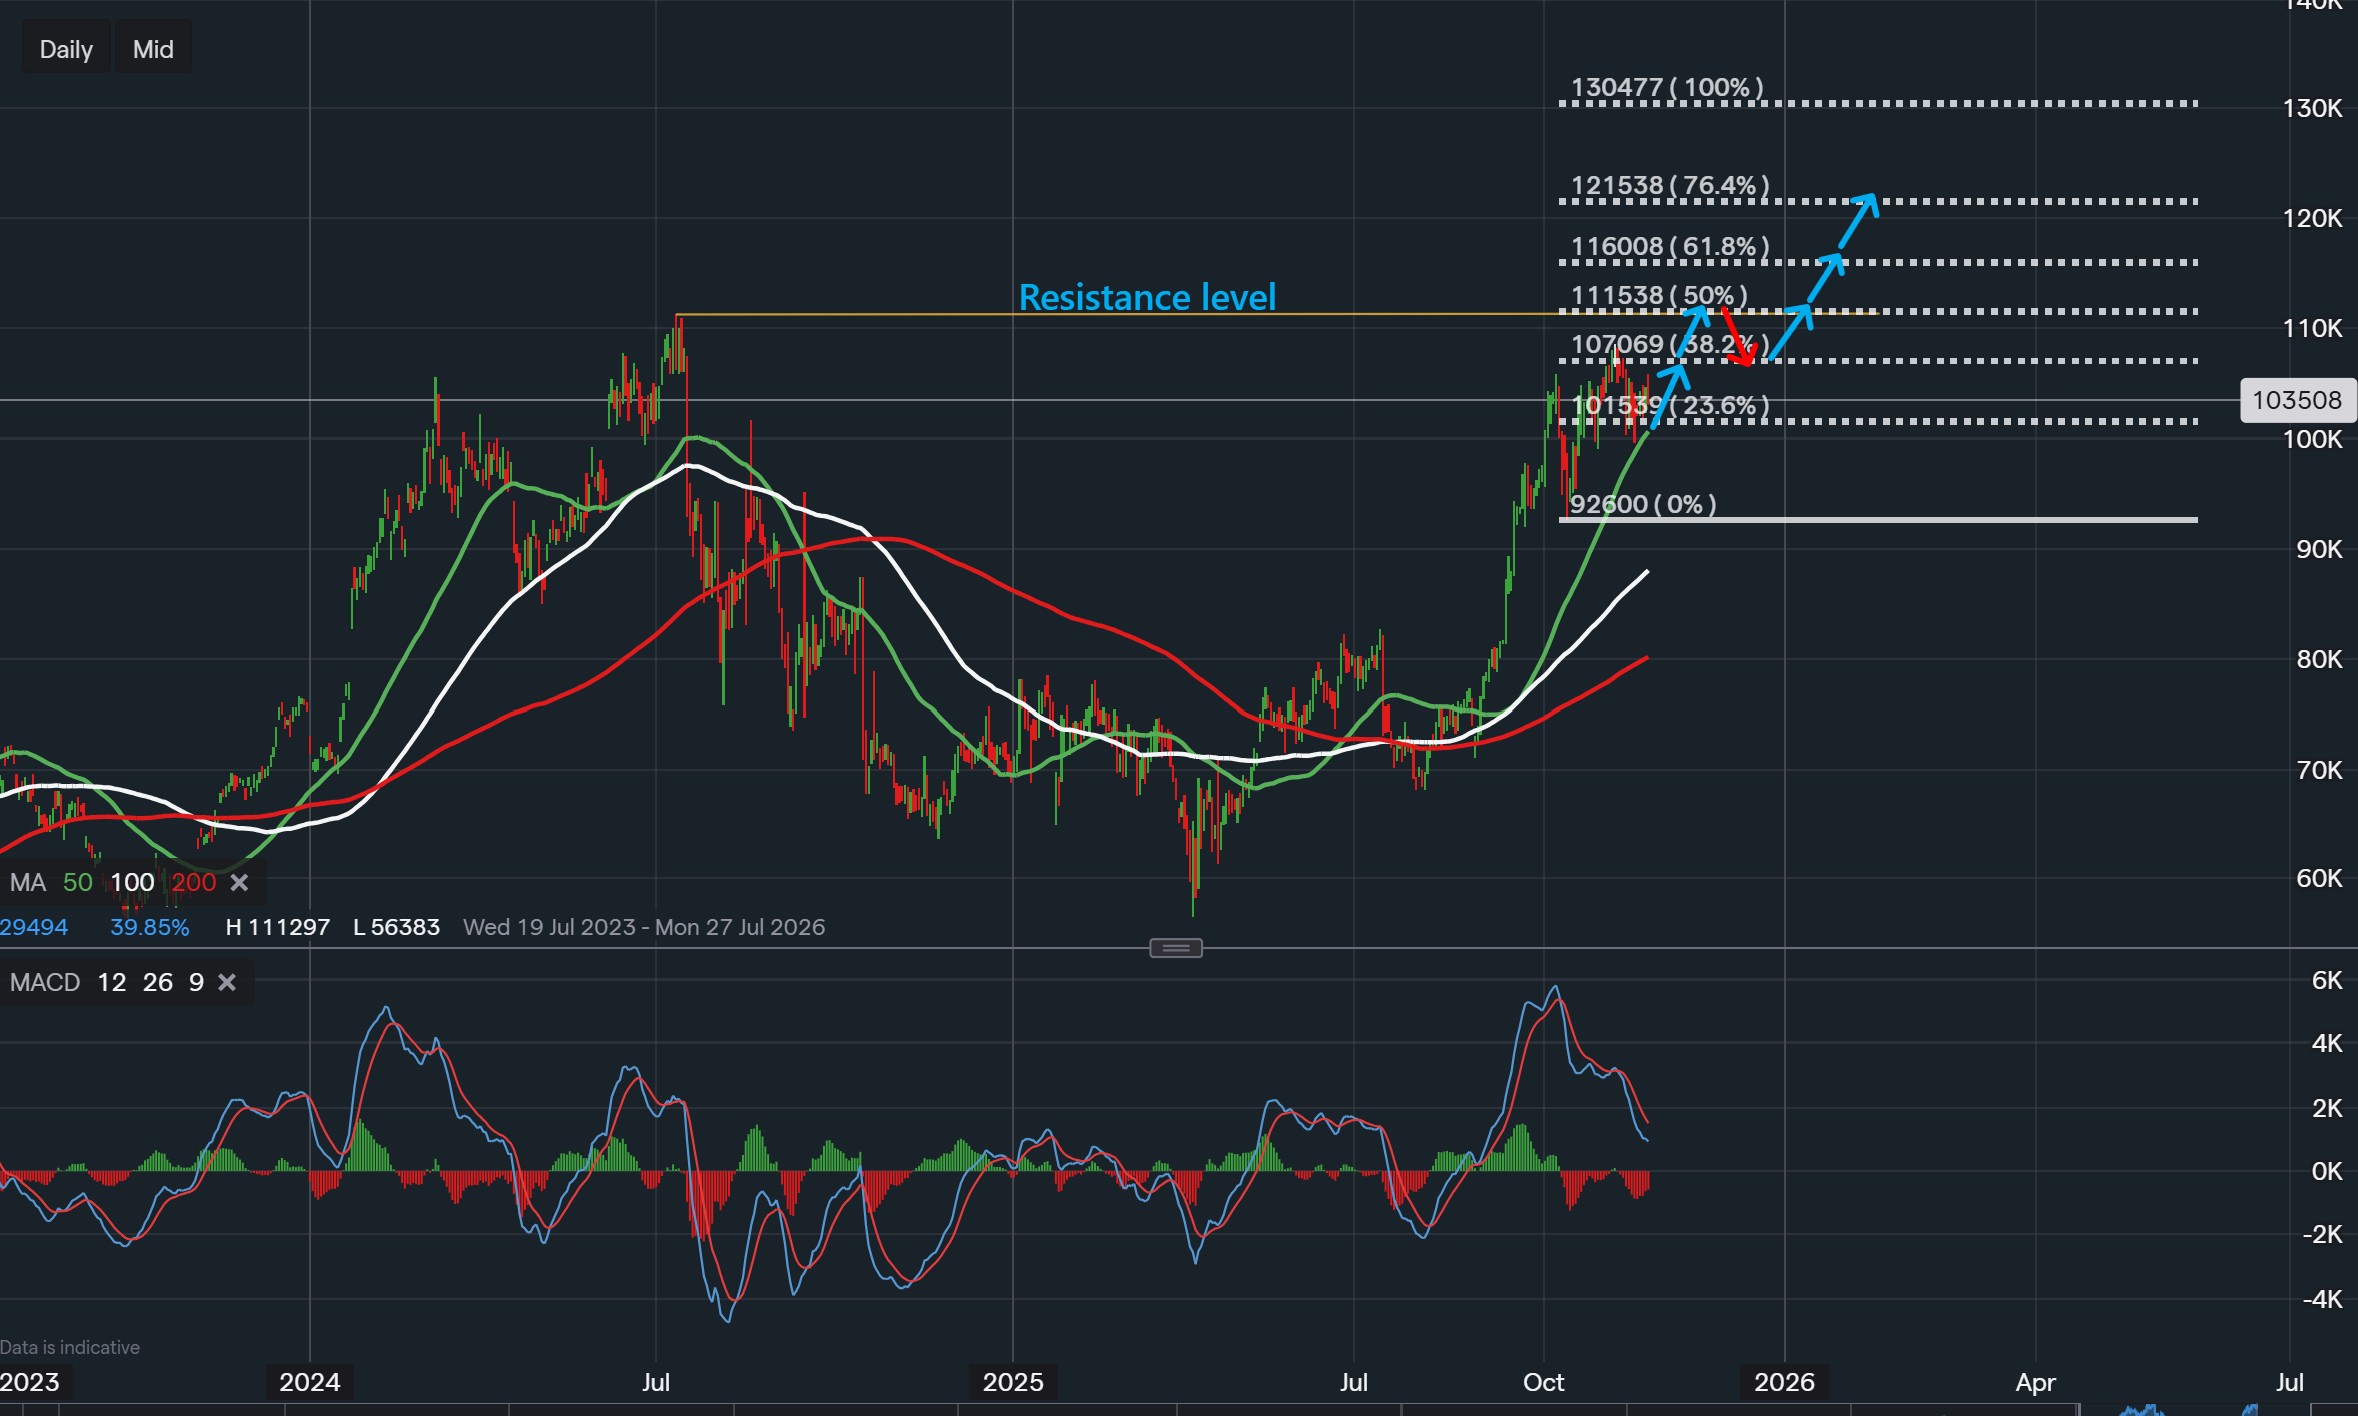Click the 103508 current price tag

pyautogui.click(x=2298, y=399)
